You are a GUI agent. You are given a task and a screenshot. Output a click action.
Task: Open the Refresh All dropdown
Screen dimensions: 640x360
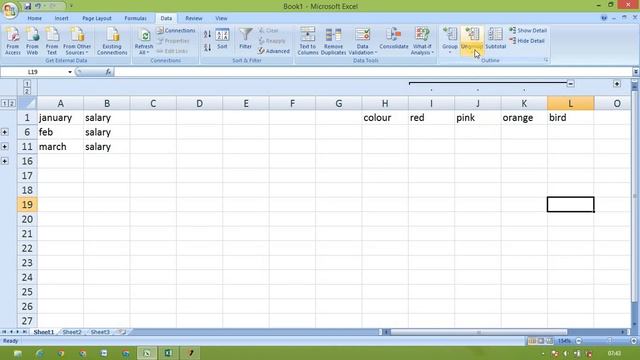click(144, 41)
